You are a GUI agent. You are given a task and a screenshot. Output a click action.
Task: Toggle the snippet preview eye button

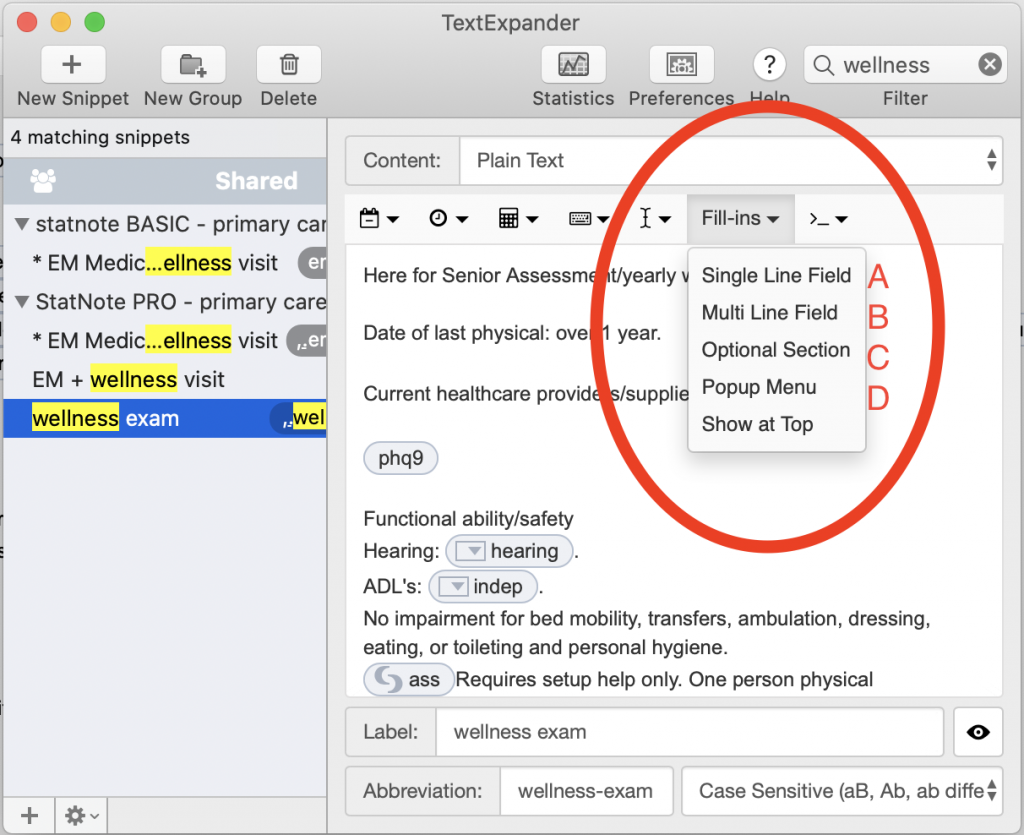coord(978,732)
